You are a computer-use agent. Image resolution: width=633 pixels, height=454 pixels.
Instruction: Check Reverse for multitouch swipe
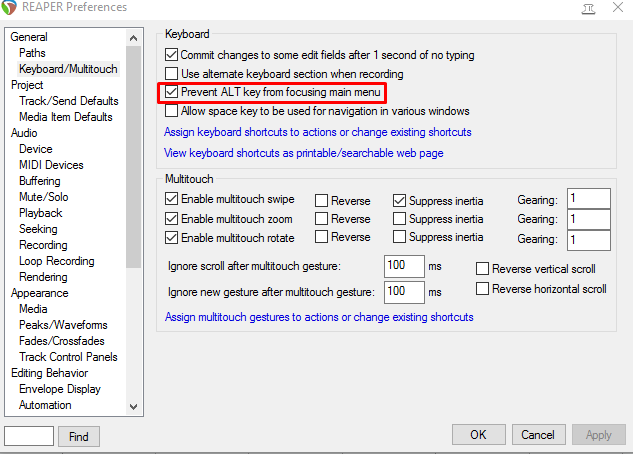click(321, 200)
